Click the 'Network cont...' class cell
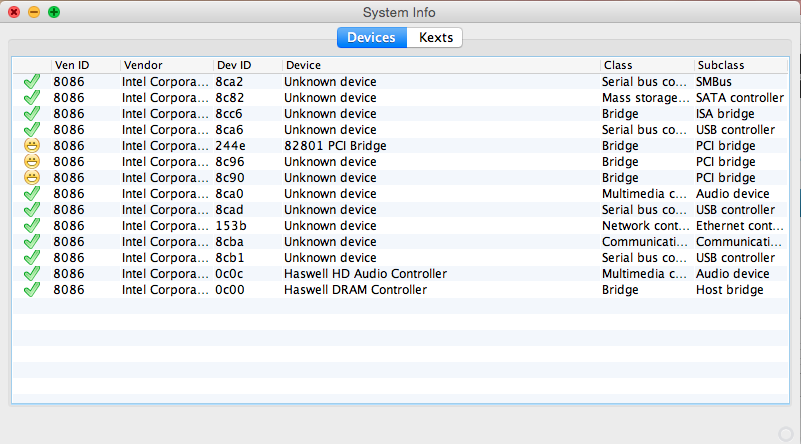This screenshot has height=444, width=801. [646, 226]
